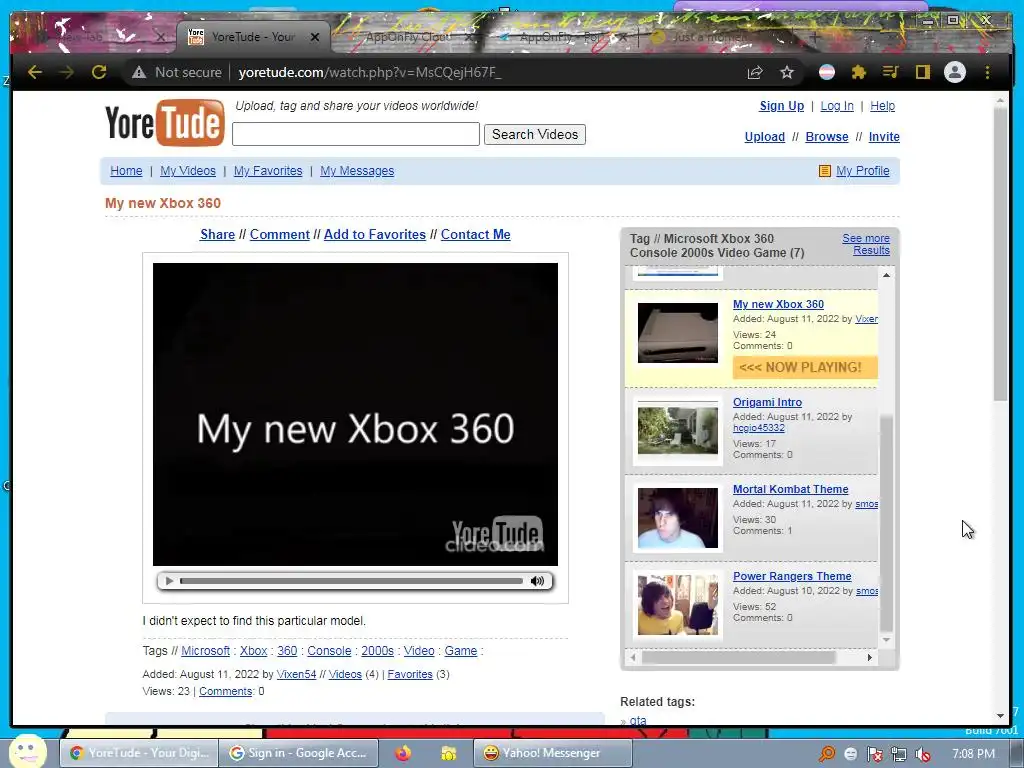Switch to the AppOnFly Cloud tab
1024x768 pixels.
pos(408,37)
